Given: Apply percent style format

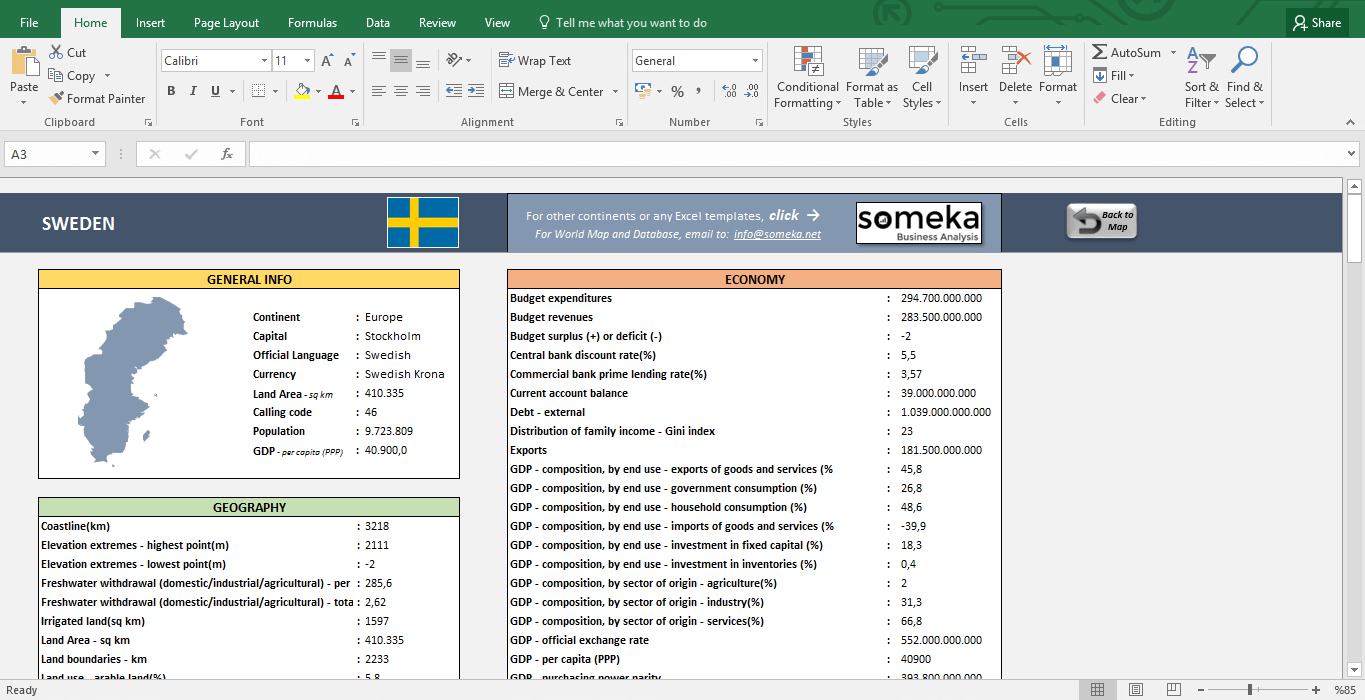Looking at the screenshot, I should [677, 91].
